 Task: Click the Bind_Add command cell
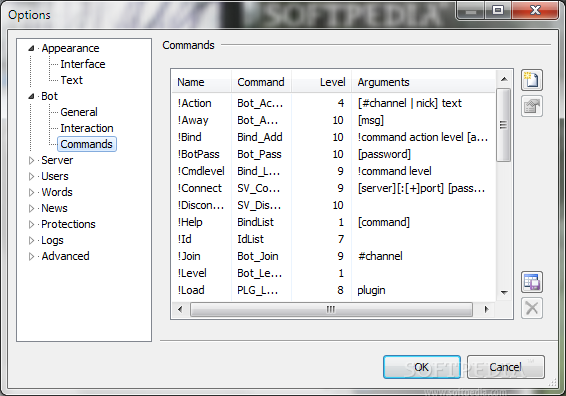pyautogui.click(x=260, y=137)
